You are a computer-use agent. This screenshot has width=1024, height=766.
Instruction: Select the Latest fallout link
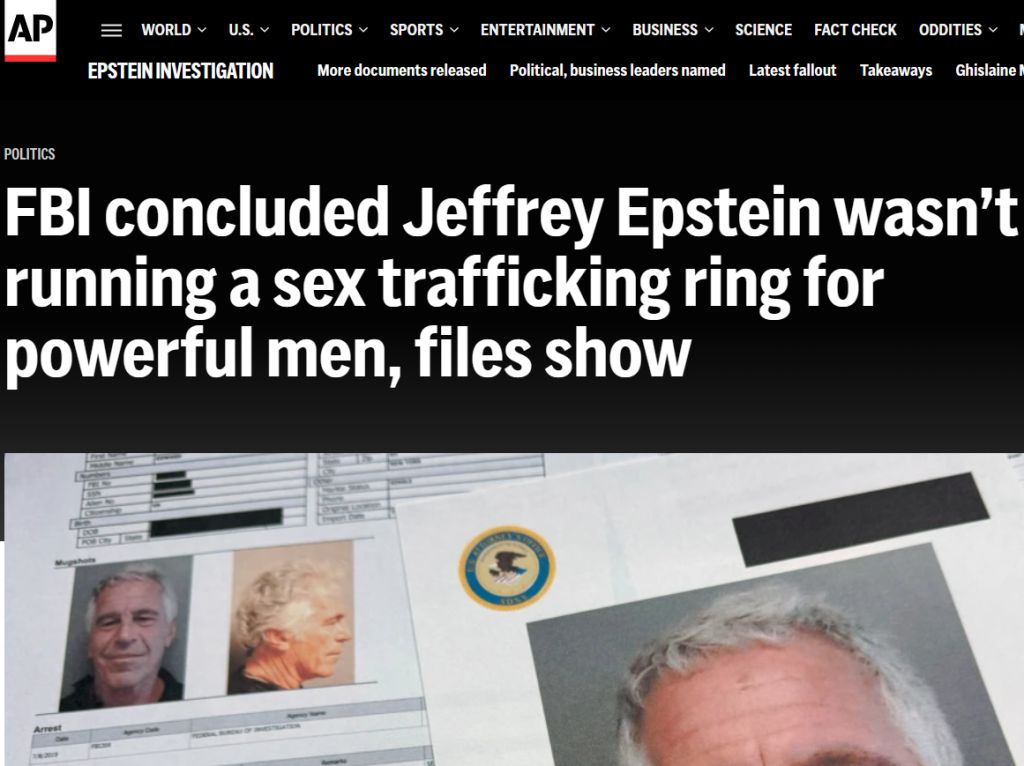(x=792, y=71)
